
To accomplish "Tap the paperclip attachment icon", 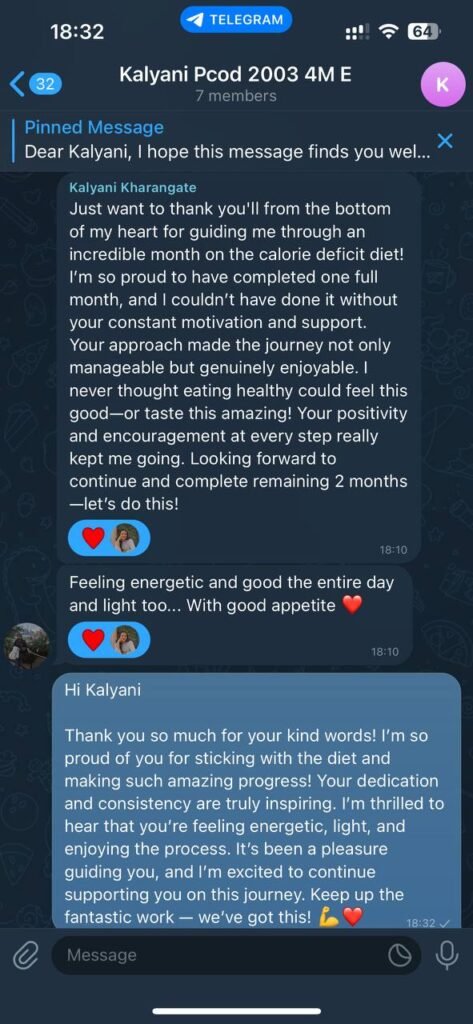I will (x=26, y=955).
